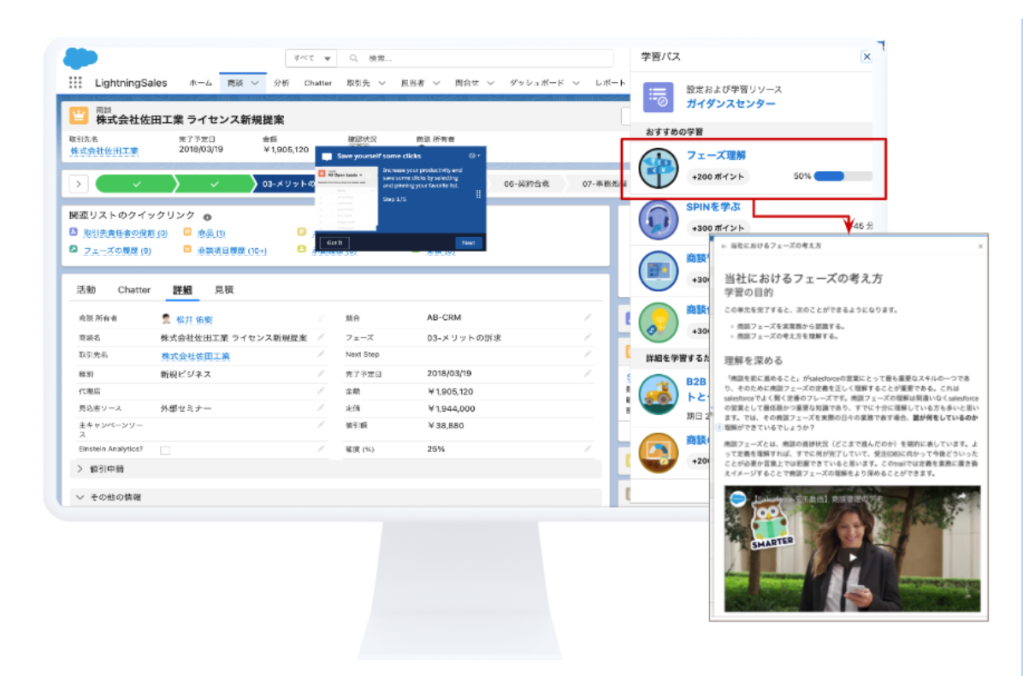
Task: Close the 学習パス panel
Action: [x=866, y=57]
